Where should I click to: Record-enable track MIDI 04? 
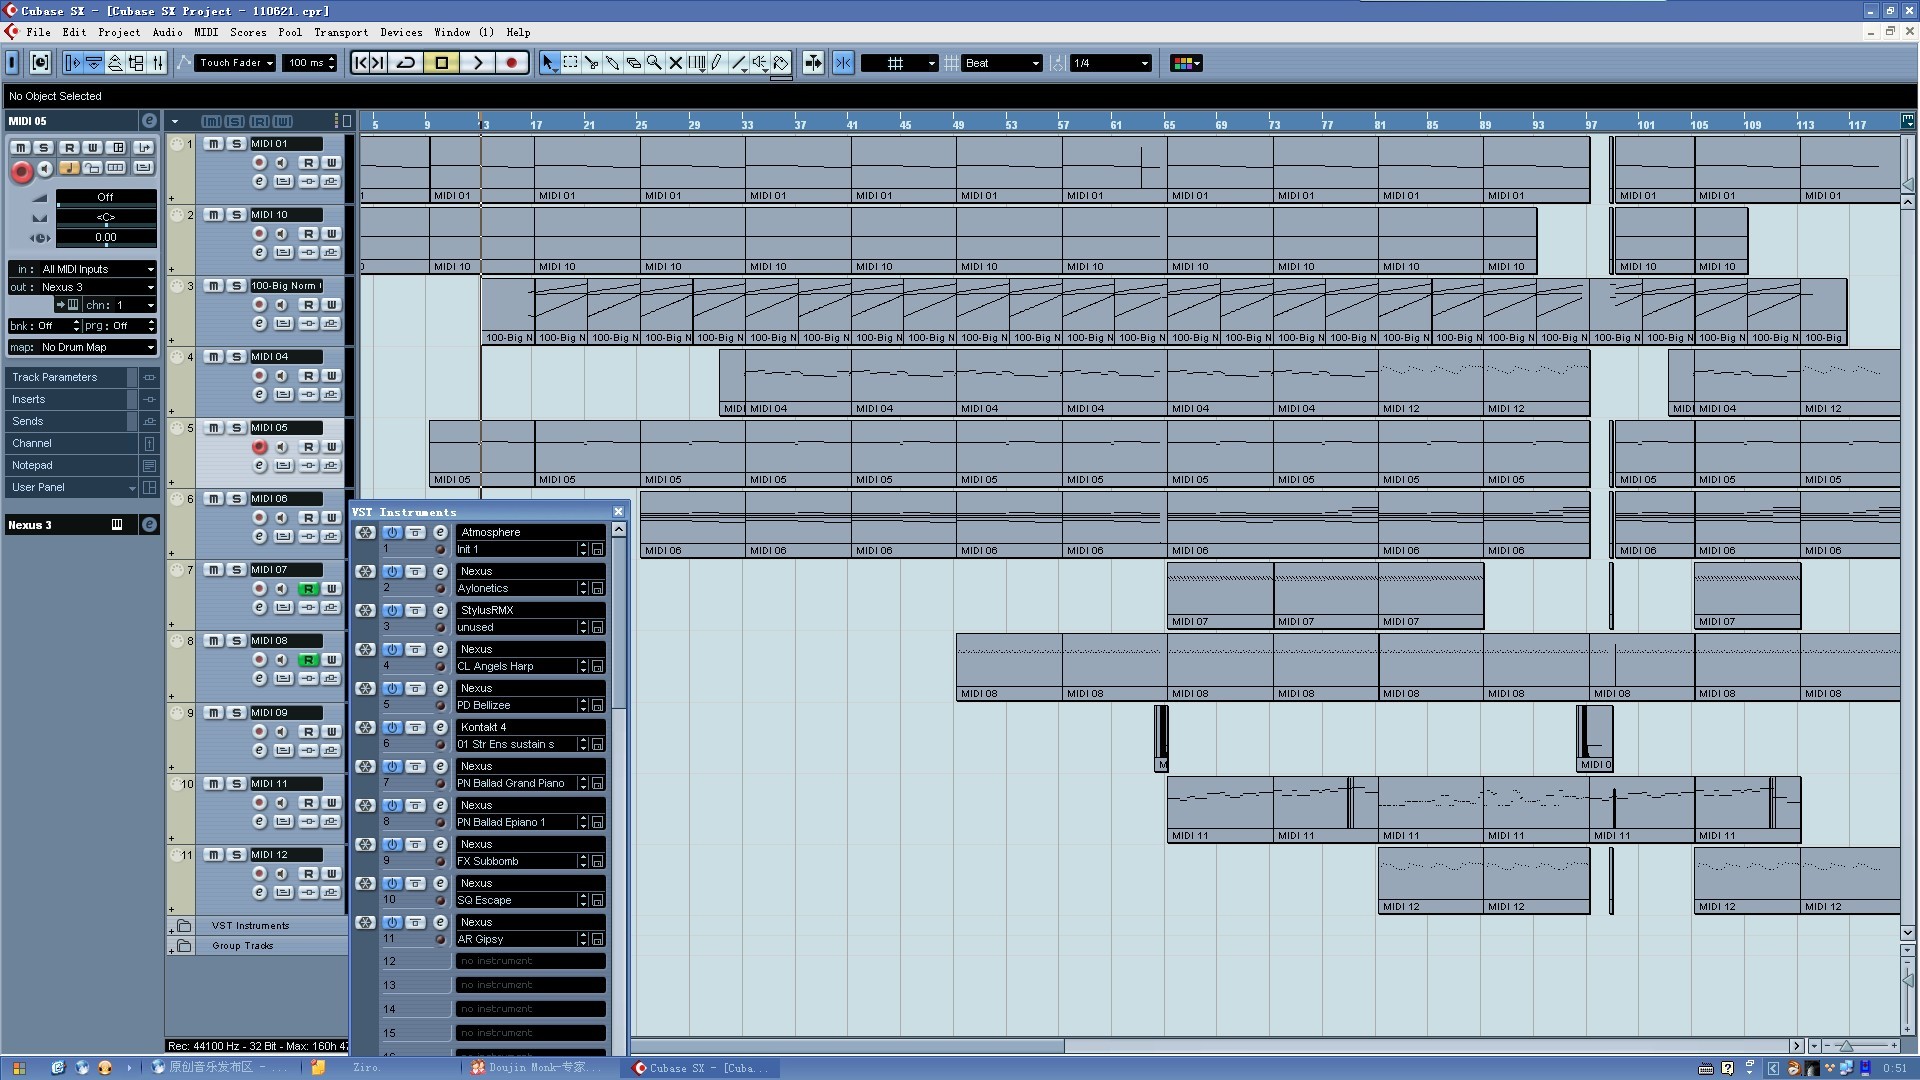click(259, 376)
